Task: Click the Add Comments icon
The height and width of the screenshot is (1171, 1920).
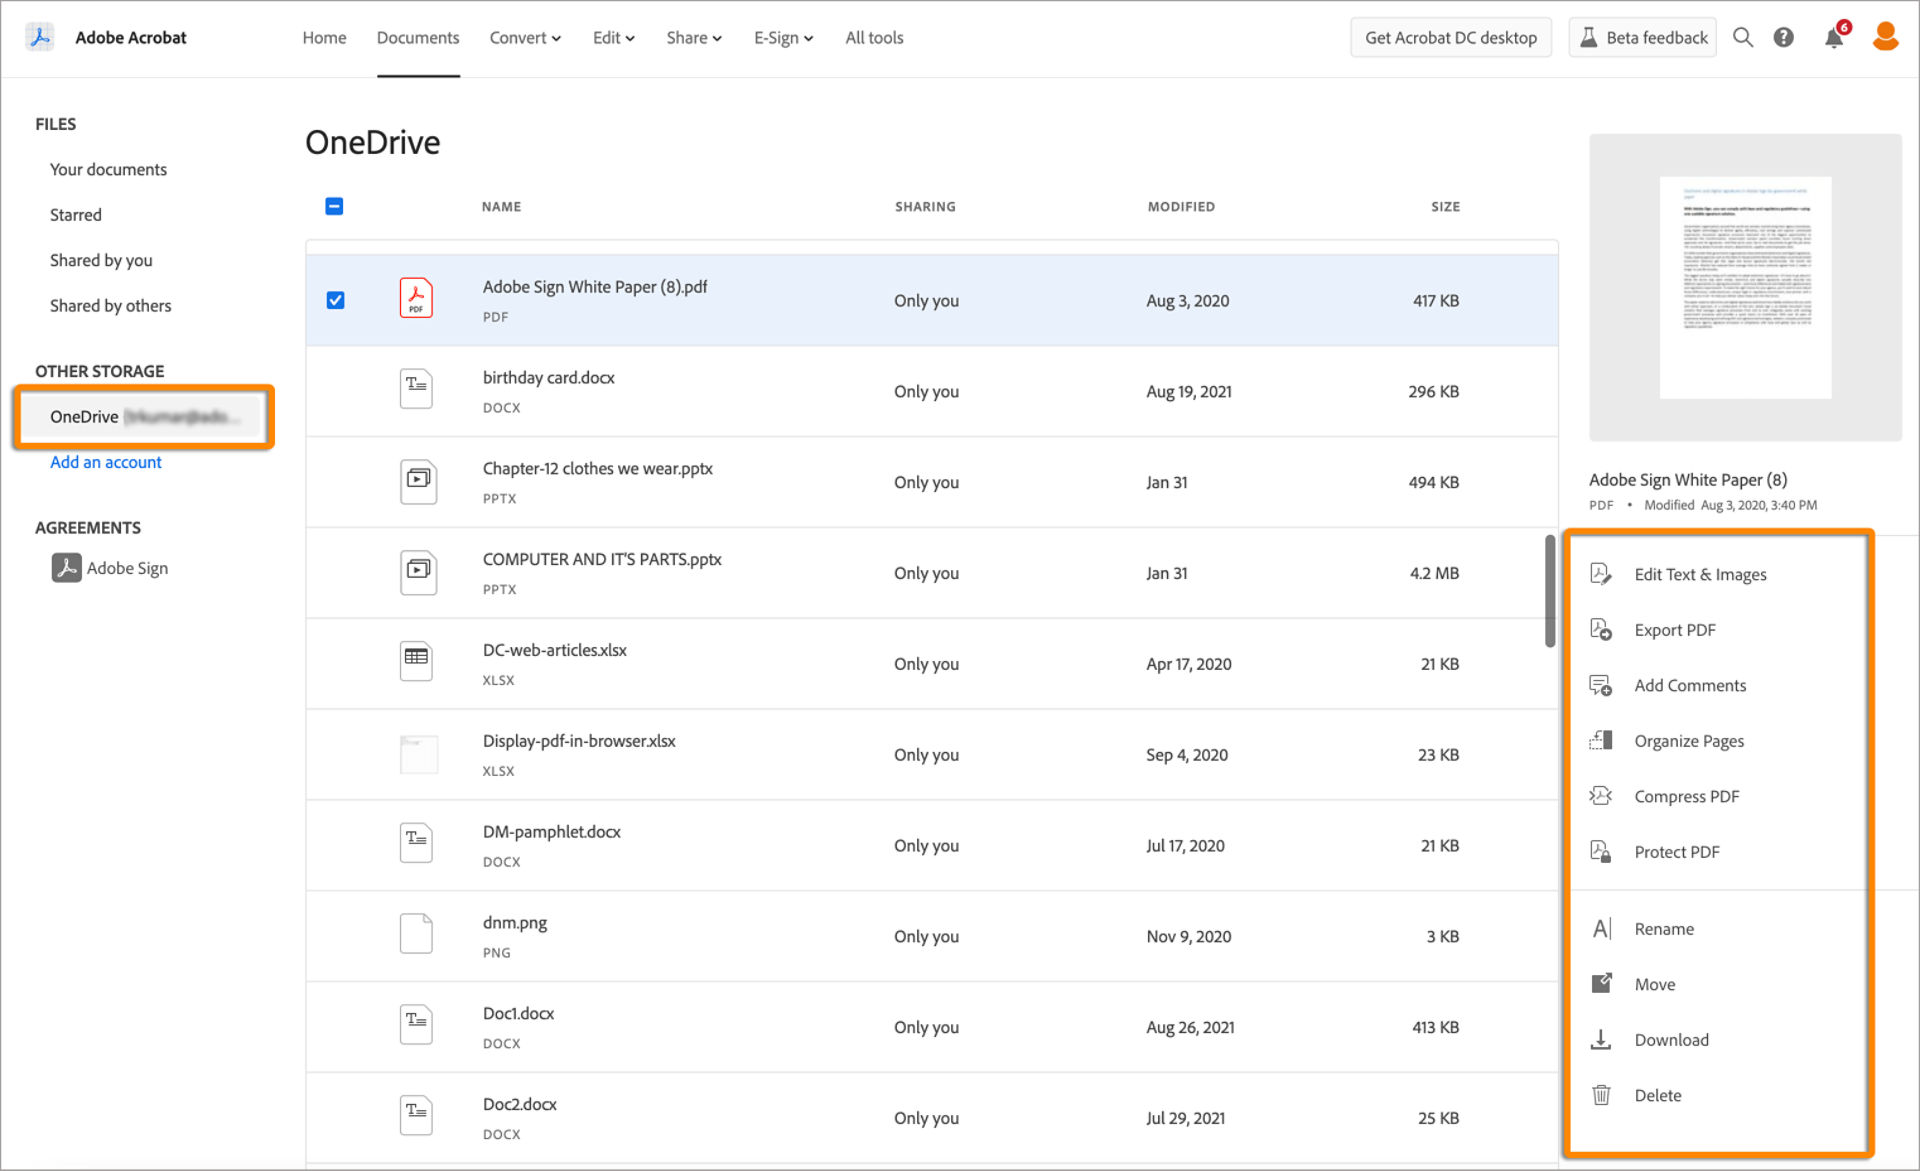Action: 1600,685
